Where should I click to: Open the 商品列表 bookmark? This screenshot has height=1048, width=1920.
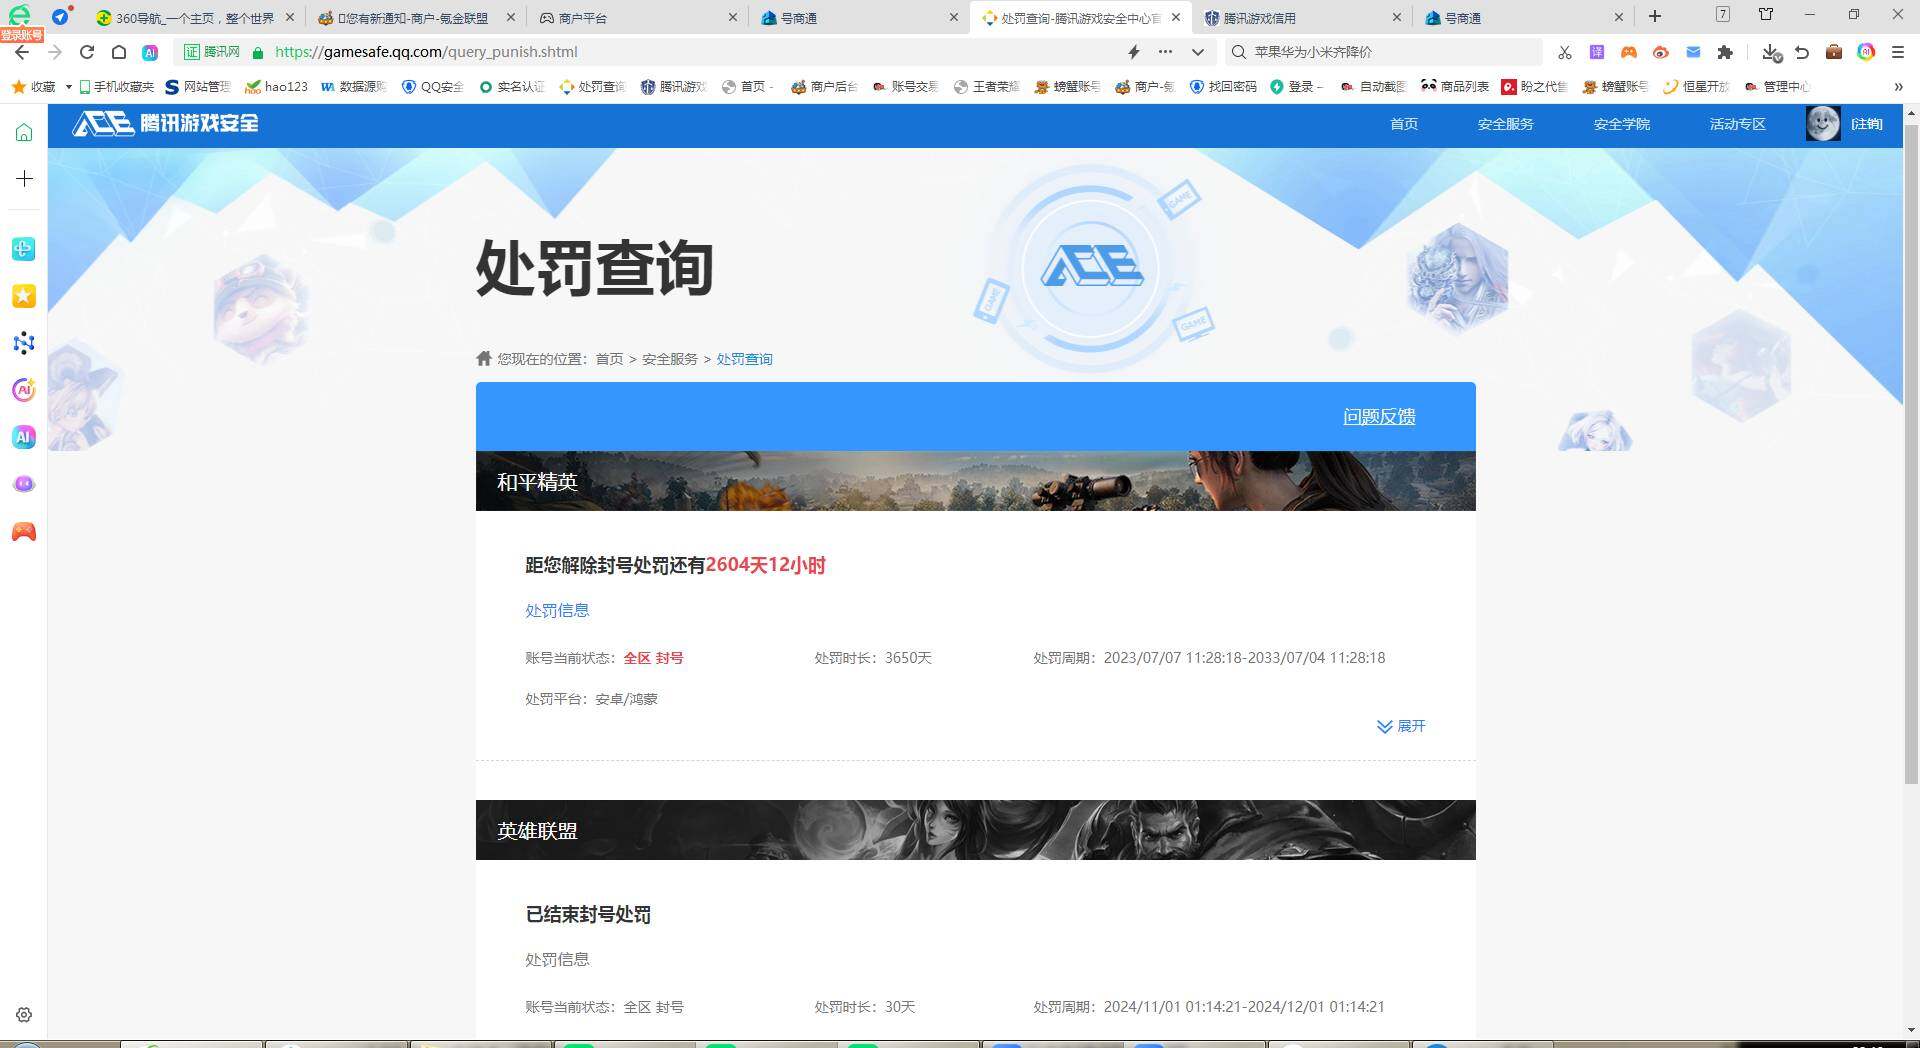point(1455,87)
